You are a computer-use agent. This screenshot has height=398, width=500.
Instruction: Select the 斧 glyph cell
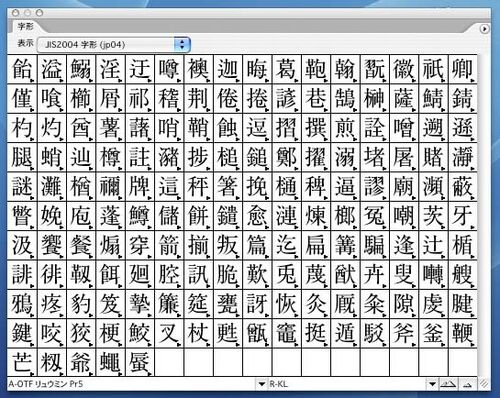point(404,333)
